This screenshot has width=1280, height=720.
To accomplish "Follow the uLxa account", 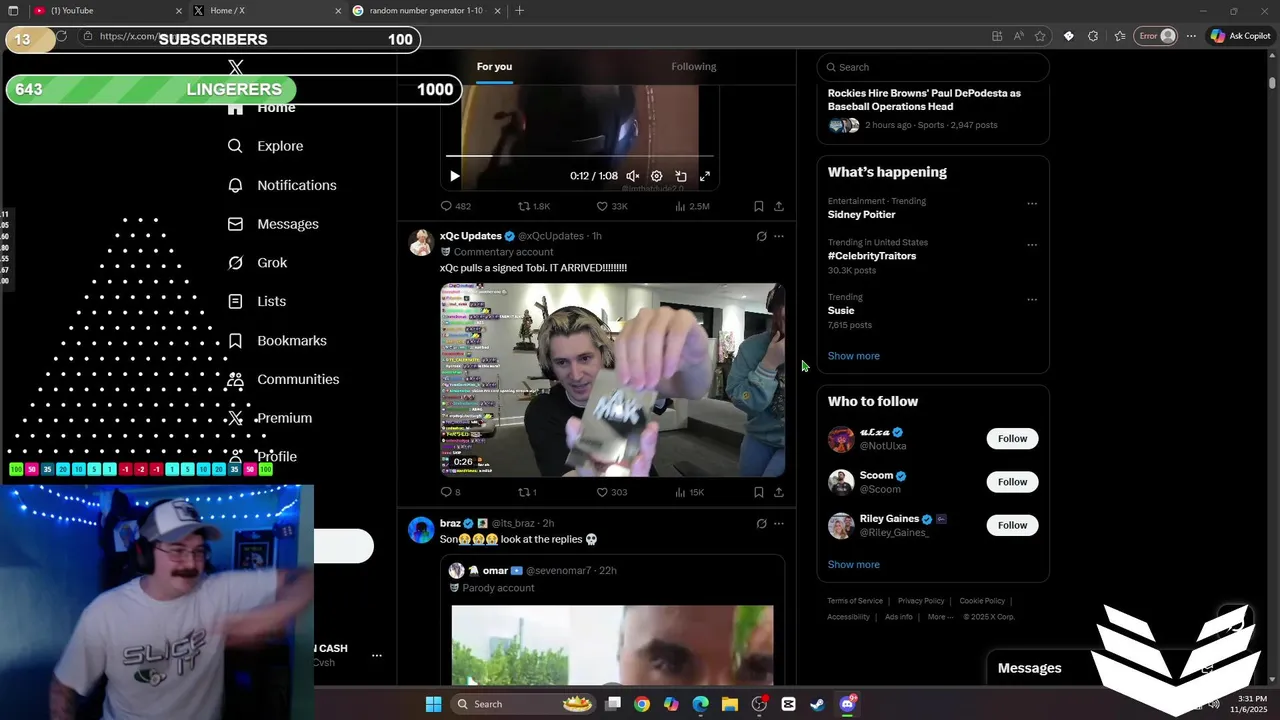I will tap(1012, 439).
